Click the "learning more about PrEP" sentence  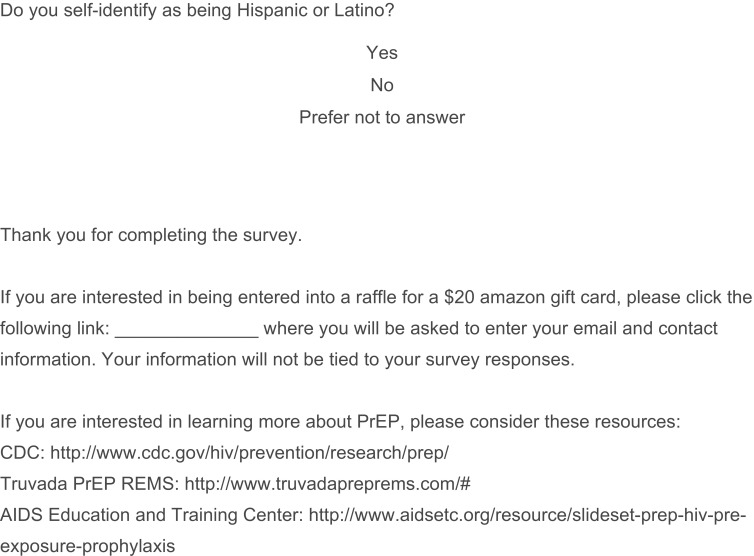340,422
